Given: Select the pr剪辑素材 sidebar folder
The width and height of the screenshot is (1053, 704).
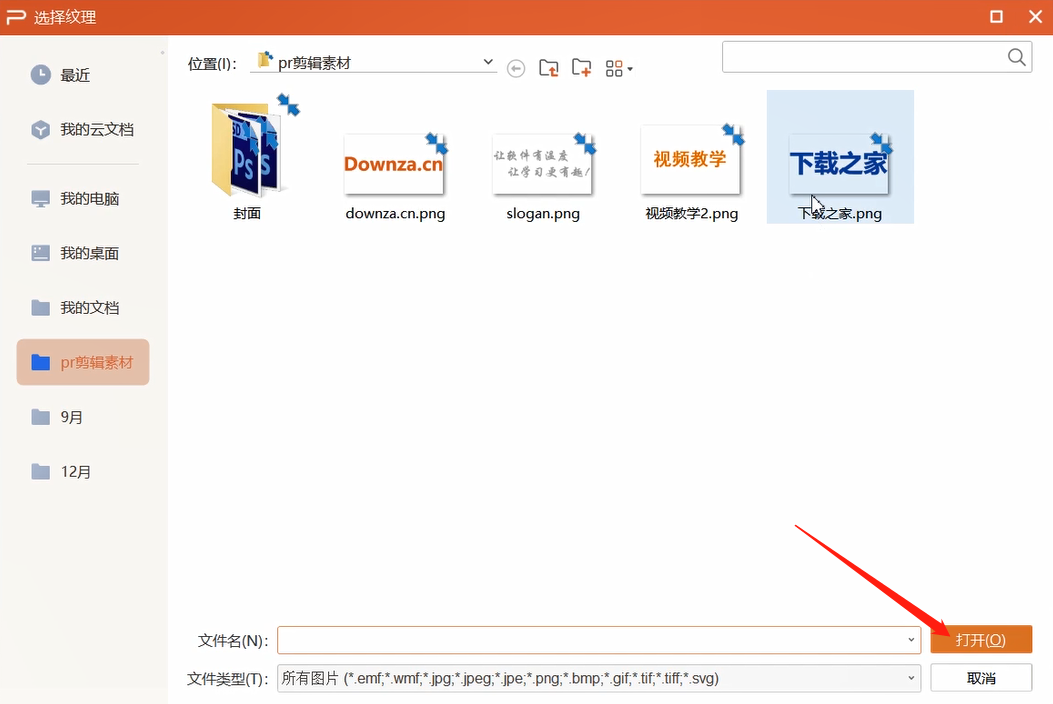Looking at the screenshot, I should coord(83,362).
